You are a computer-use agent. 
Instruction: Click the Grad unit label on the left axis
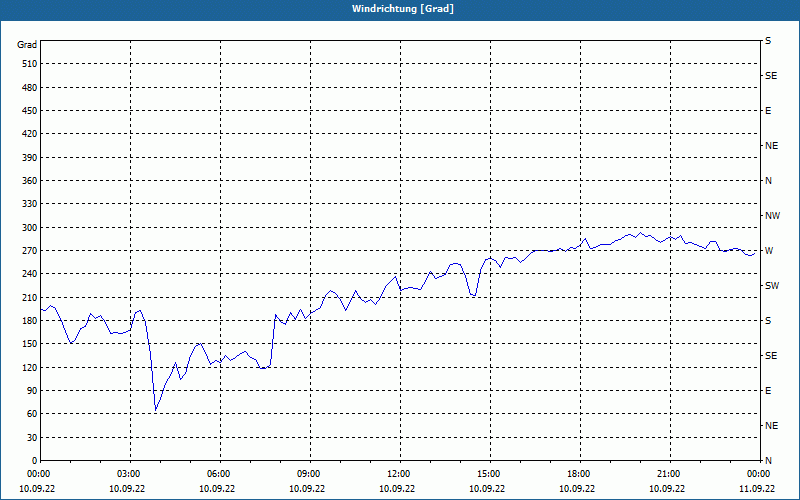click(27, 45)
